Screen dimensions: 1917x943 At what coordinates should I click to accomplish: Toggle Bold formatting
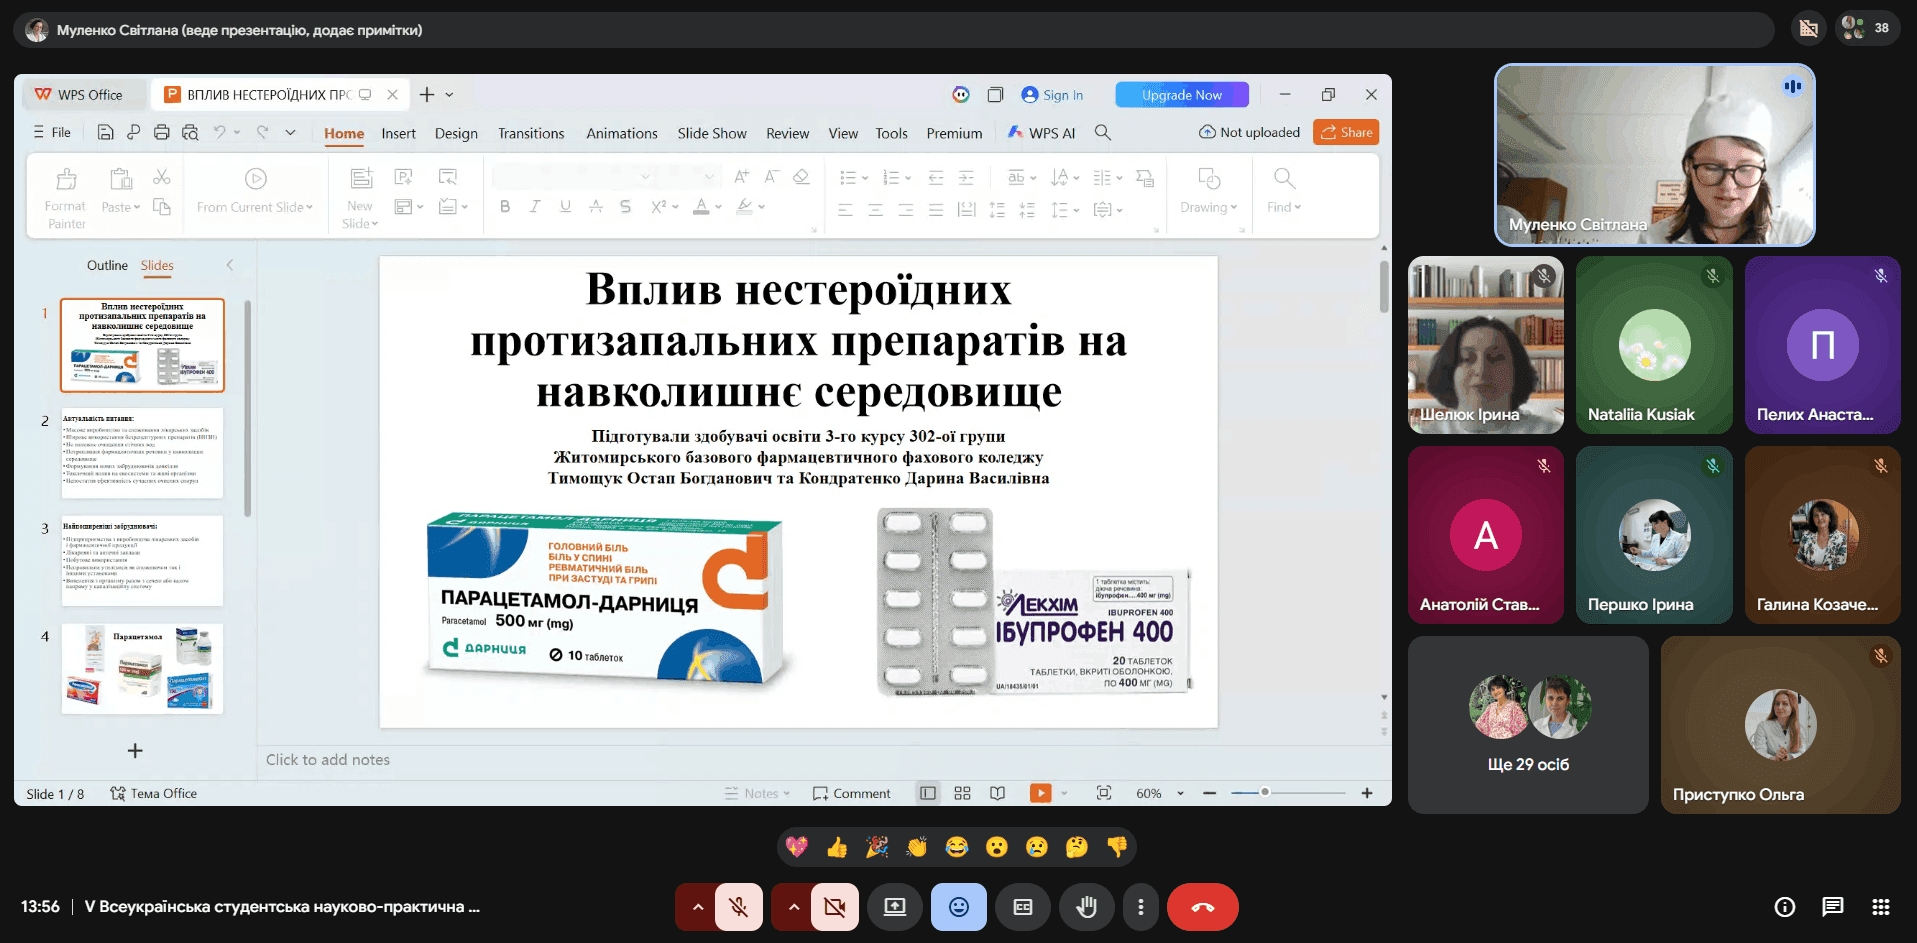[505, 207]
